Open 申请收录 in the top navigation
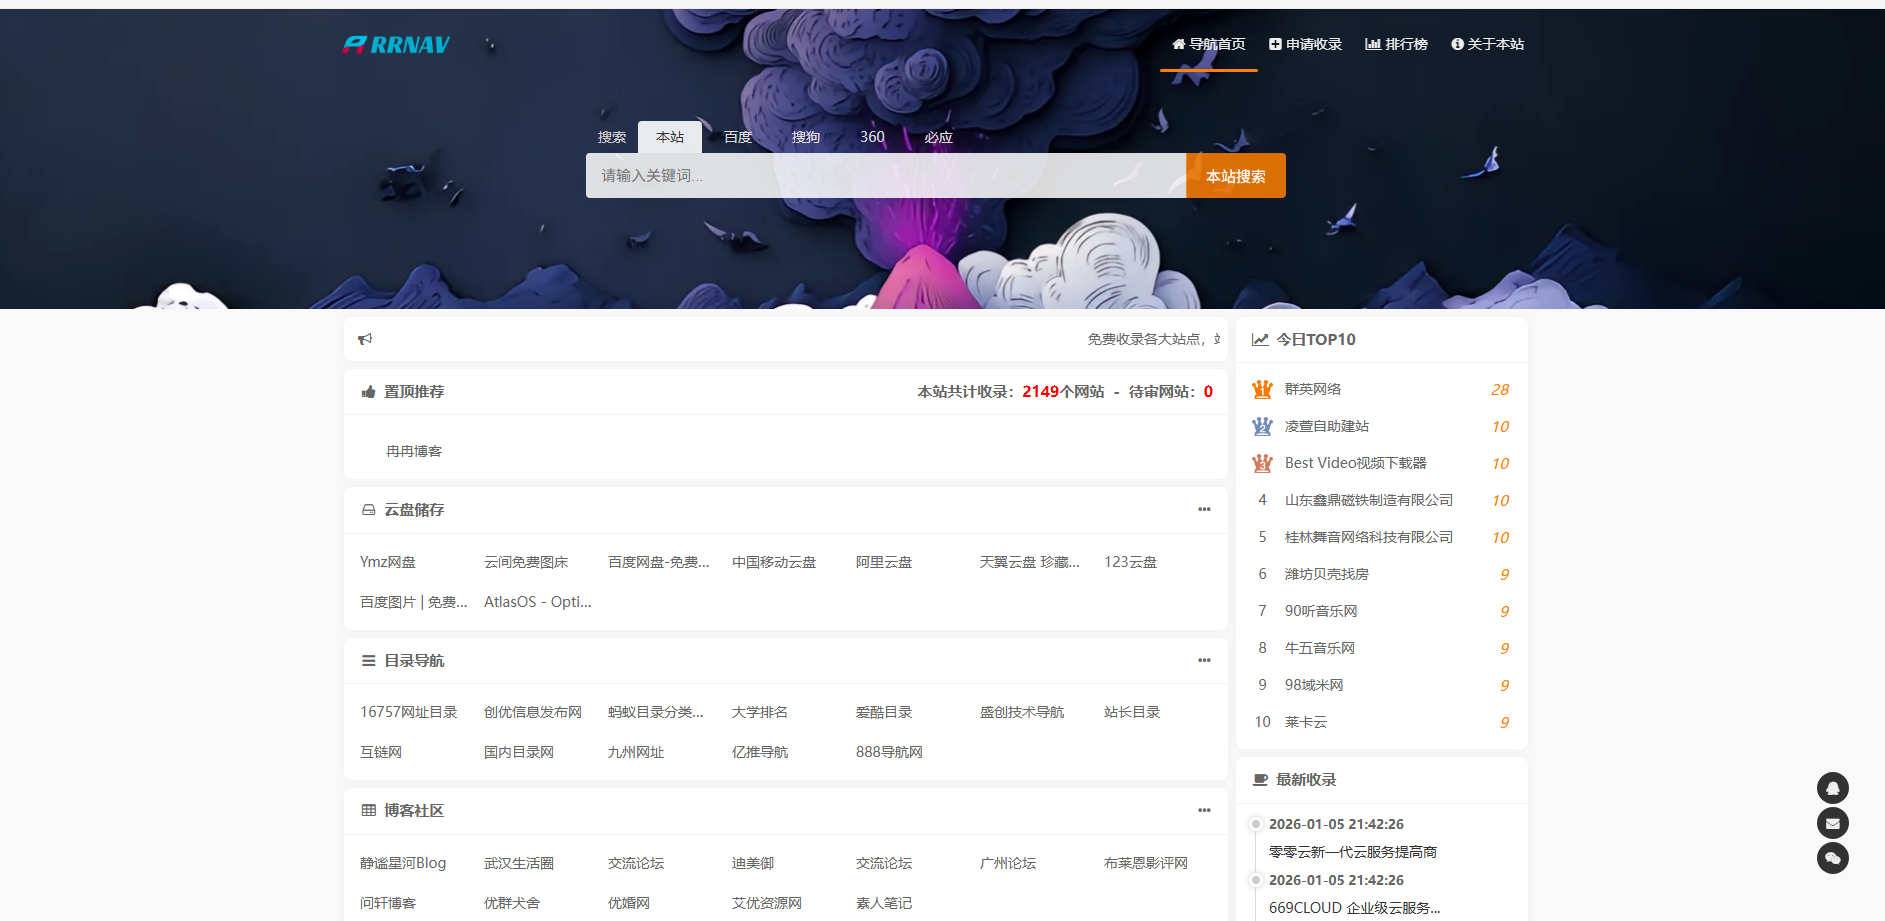 tap(1305, 44)
